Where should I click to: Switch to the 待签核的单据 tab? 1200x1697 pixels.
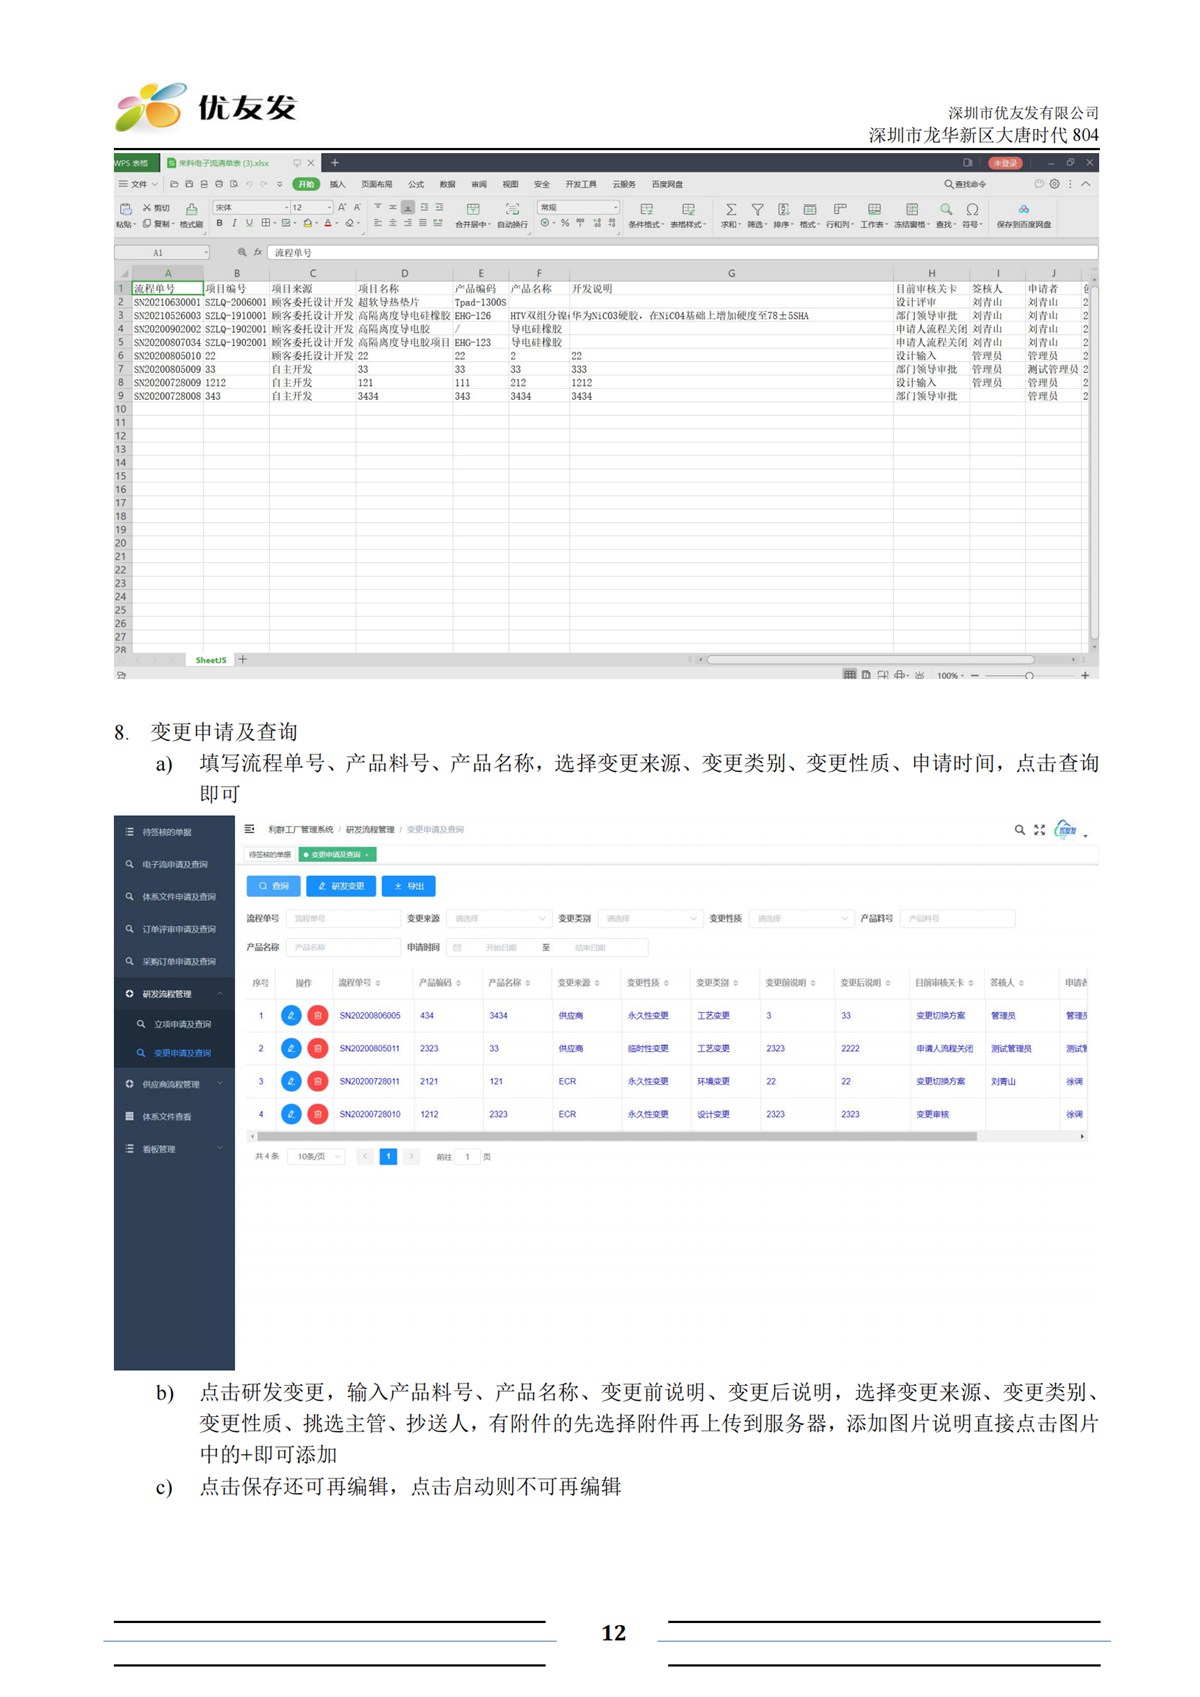(270, 855)
